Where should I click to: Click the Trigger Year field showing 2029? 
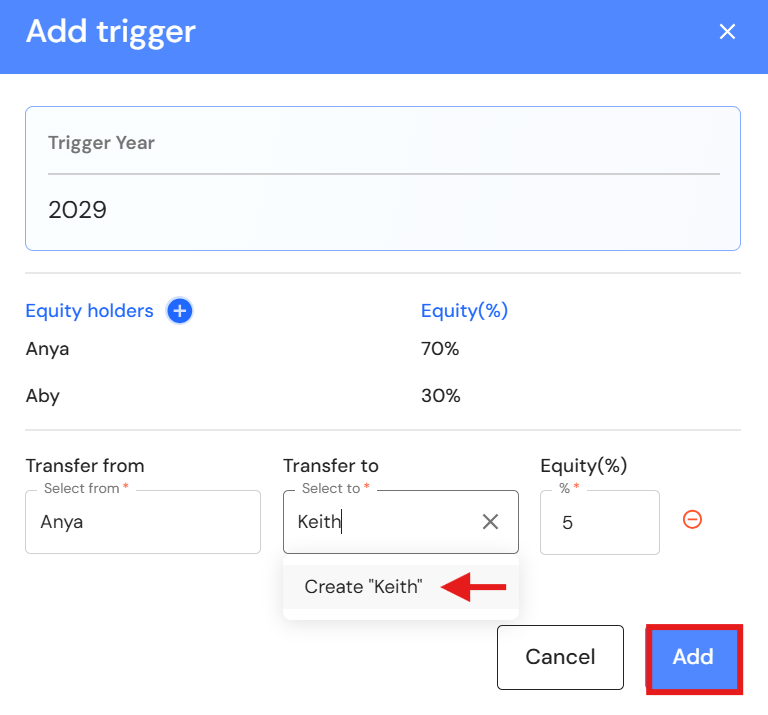point(383,210)
